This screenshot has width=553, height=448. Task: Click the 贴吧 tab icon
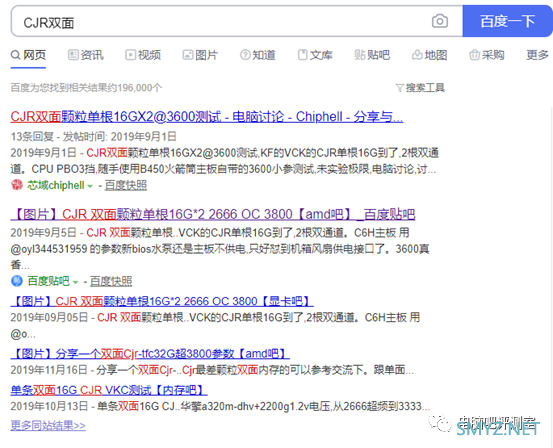(359, 55)
